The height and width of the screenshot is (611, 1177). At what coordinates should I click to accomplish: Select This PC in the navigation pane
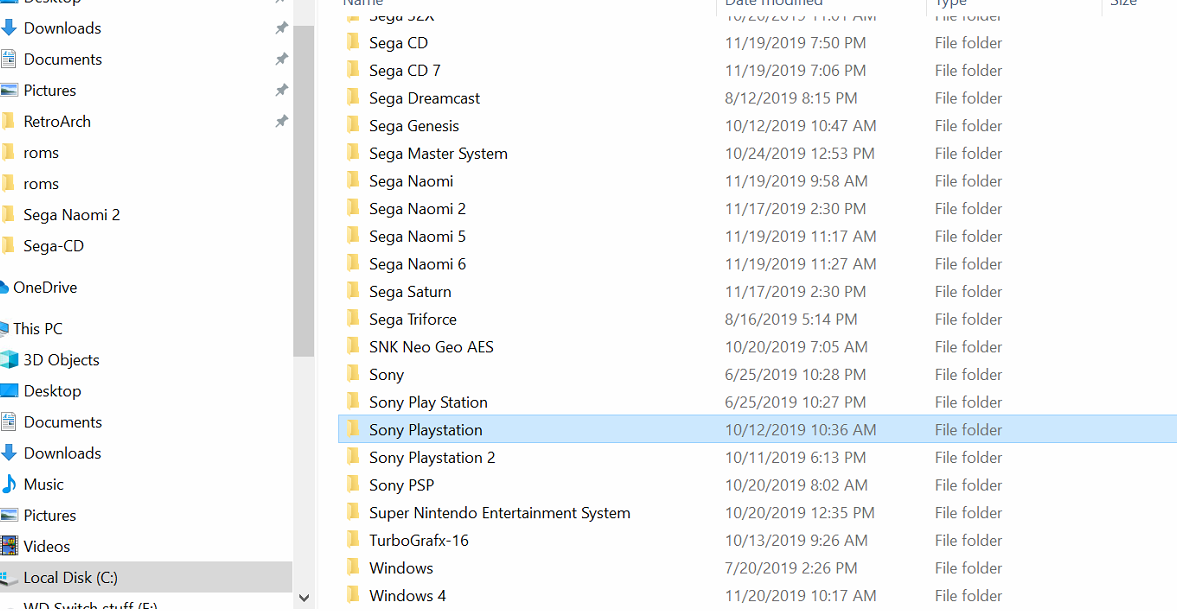coord(38,329)
